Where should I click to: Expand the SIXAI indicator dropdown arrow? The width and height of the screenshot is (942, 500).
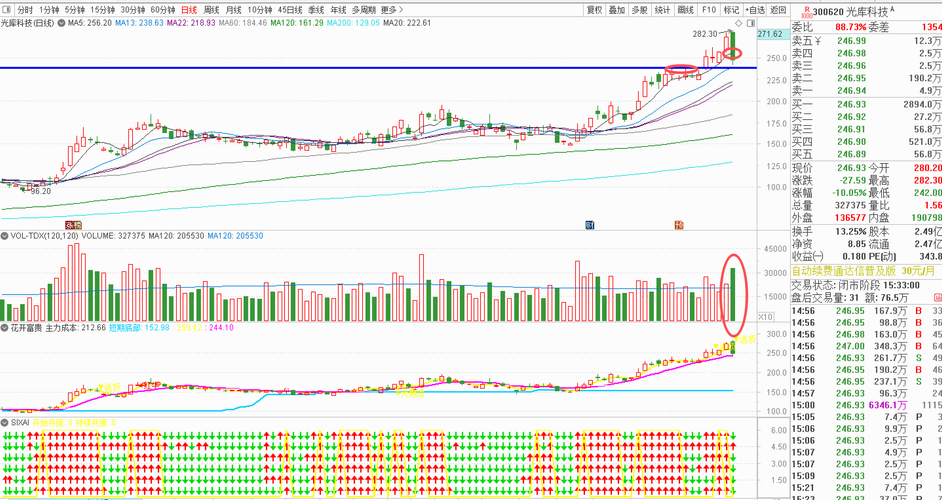5,422
